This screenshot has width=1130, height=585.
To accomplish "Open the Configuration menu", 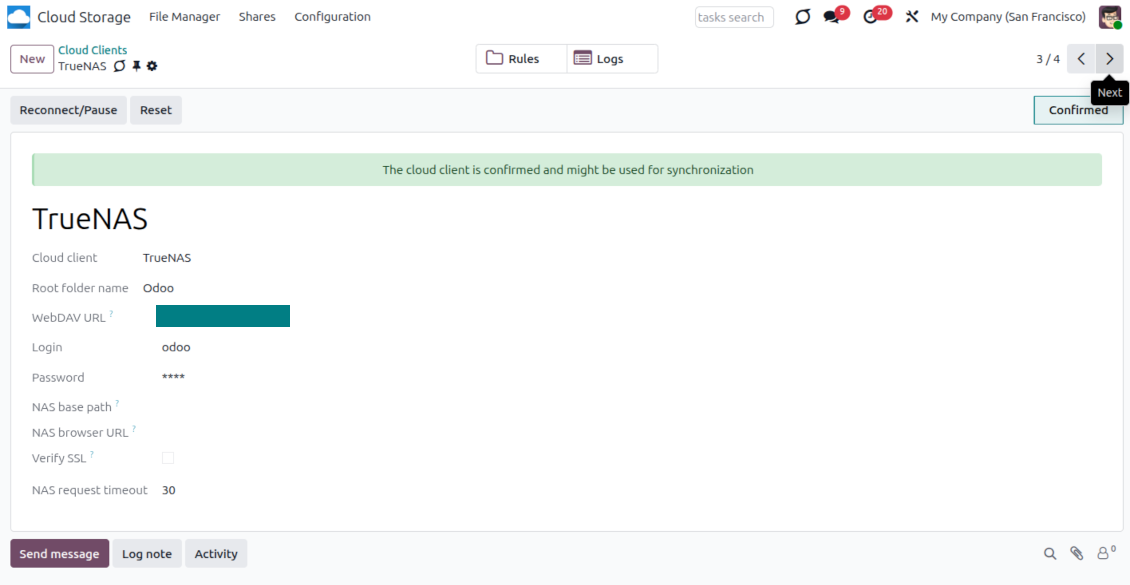I will coord(332,17).
